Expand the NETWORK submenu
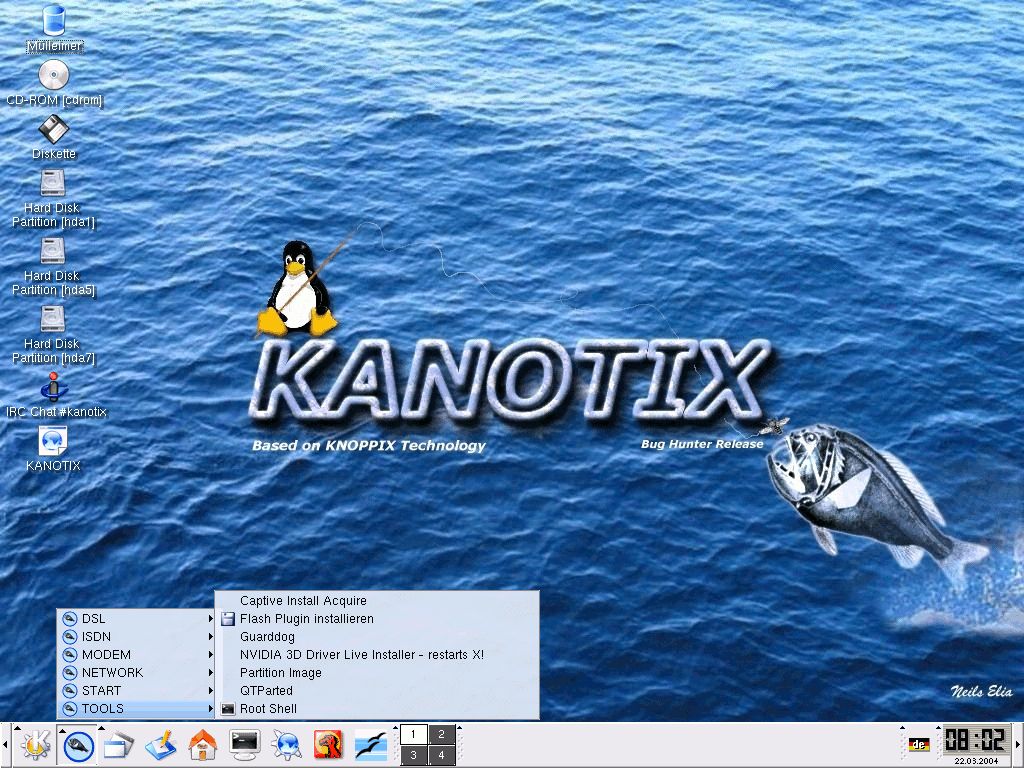 pyautogui.click(x=136, y=673)
